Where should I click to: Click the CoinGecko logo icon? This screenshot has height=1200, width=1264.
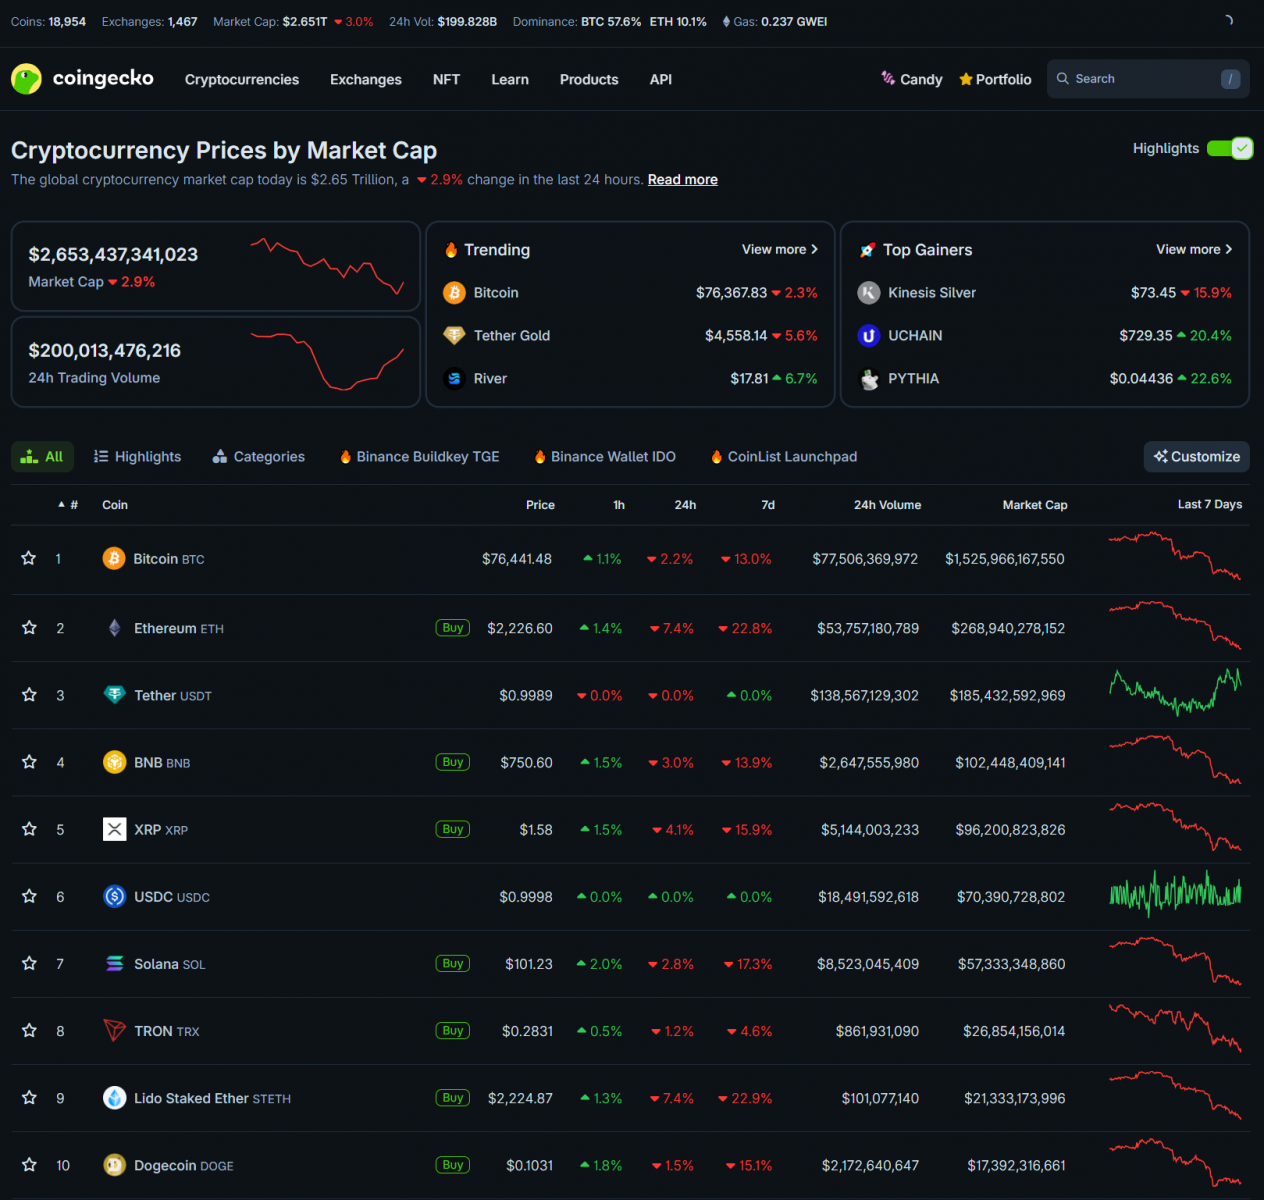coord(26,79)
